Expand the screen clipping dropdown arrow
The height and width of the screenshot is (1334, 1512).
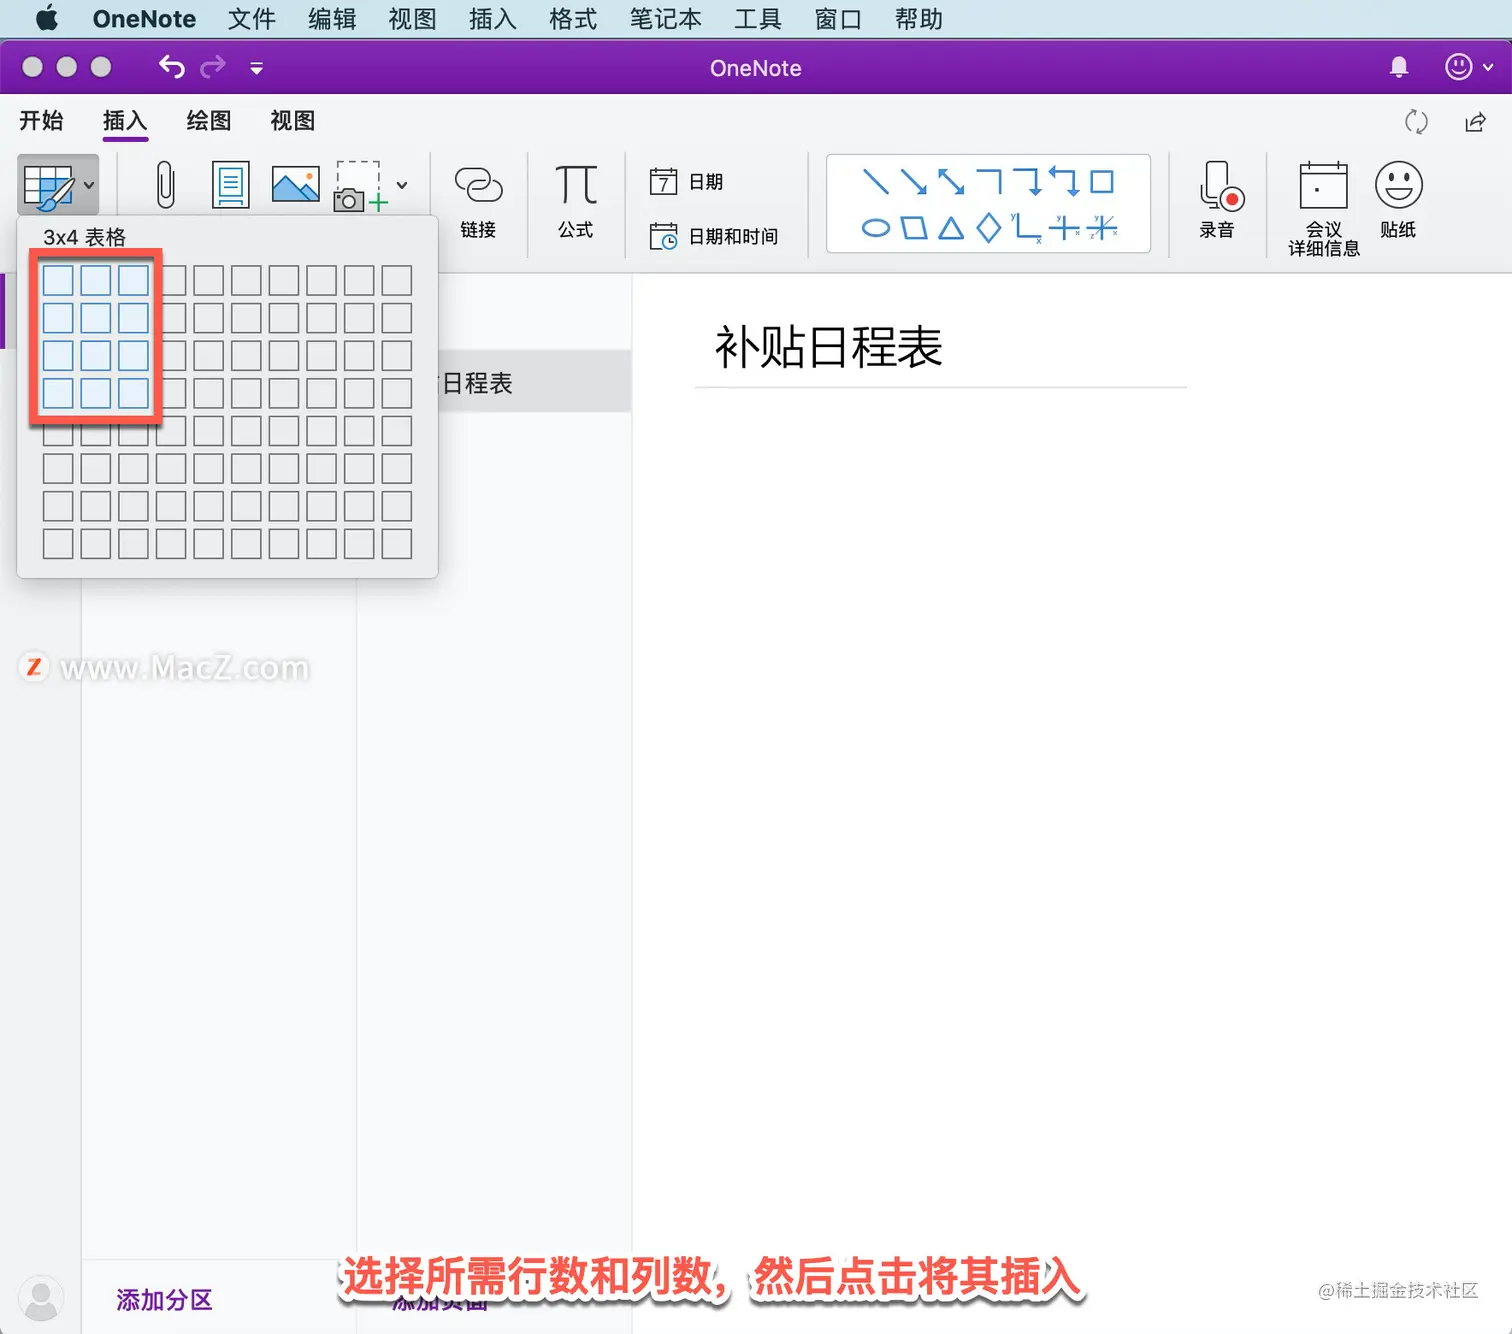click(x=402, y=185)
